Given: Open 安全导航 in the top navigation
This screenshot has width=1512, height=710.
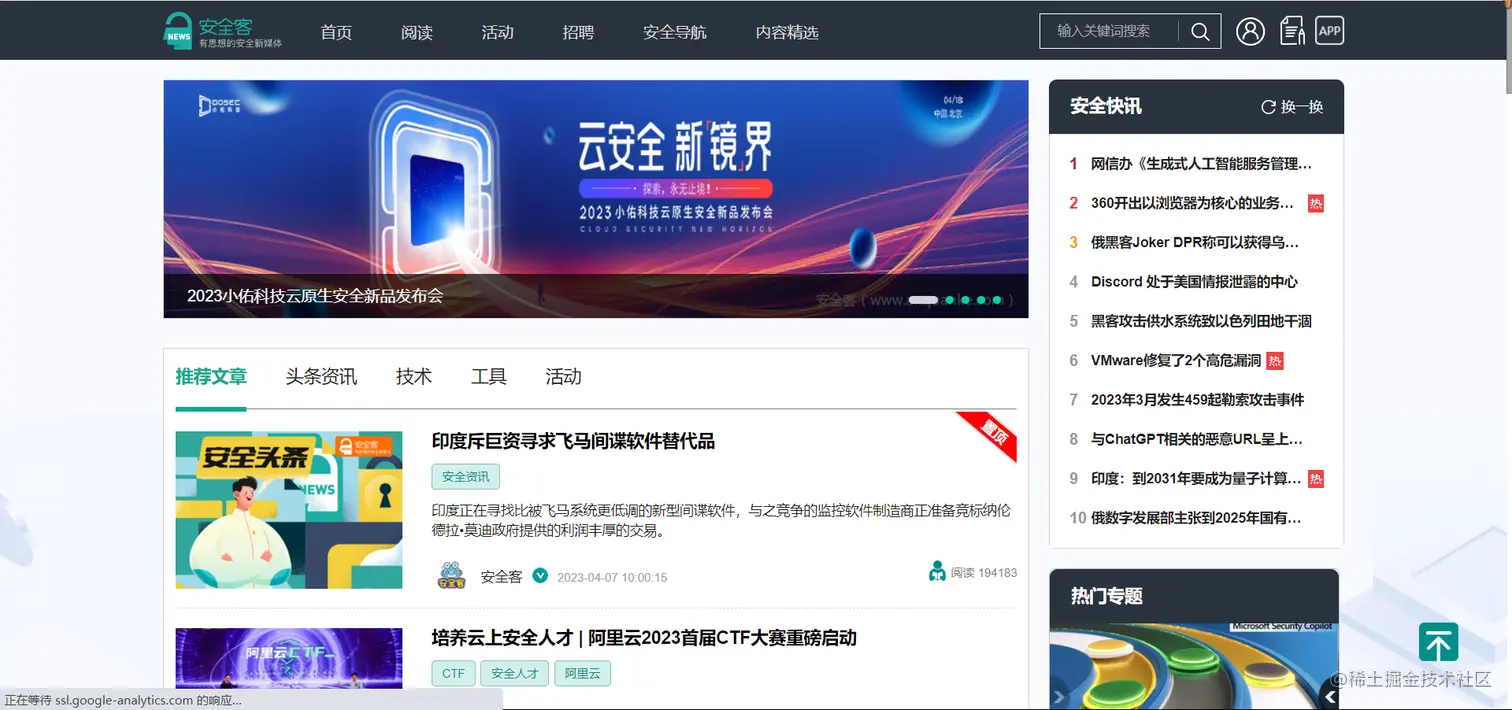Looking at the screenshot, I should [675, 32].
